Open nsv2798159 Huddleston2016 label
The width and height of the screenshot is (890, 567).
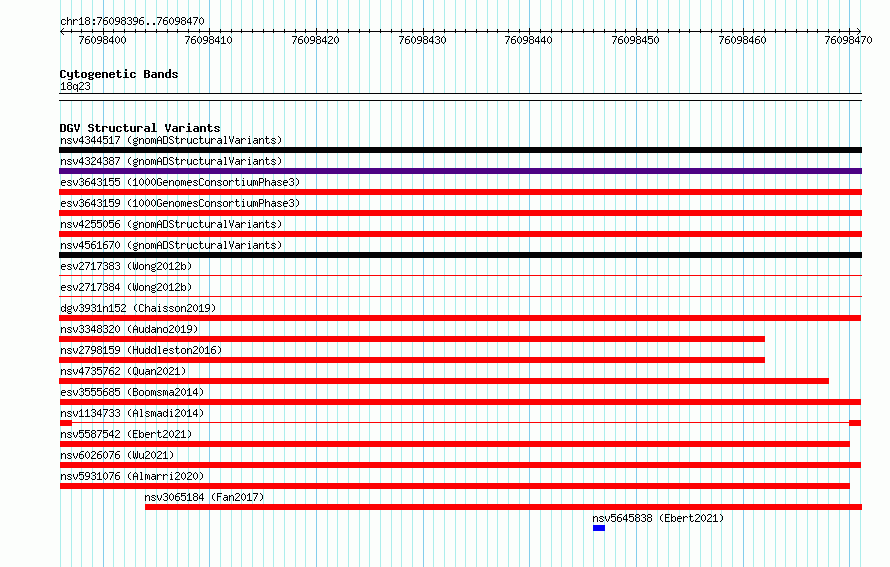pos(141,350)
